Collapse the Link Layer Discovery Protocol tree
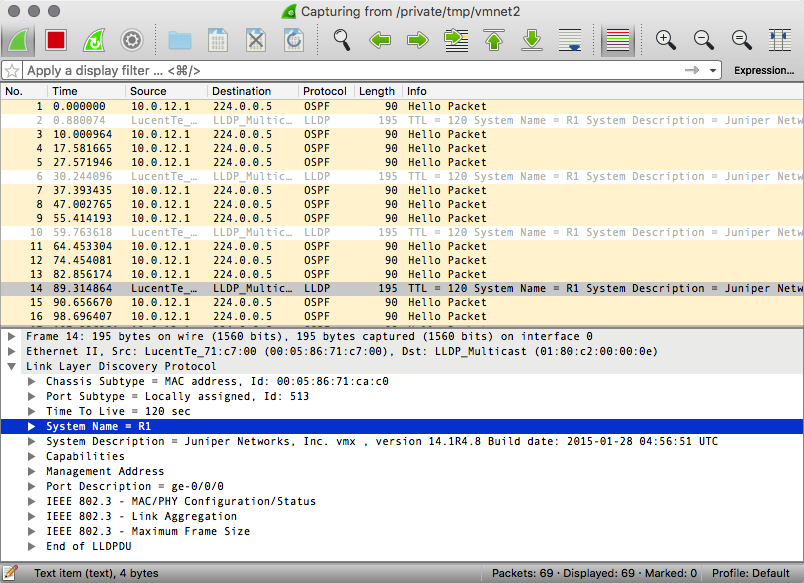The width and height of the screenshot is (804, 583). (x=11, y=366)
